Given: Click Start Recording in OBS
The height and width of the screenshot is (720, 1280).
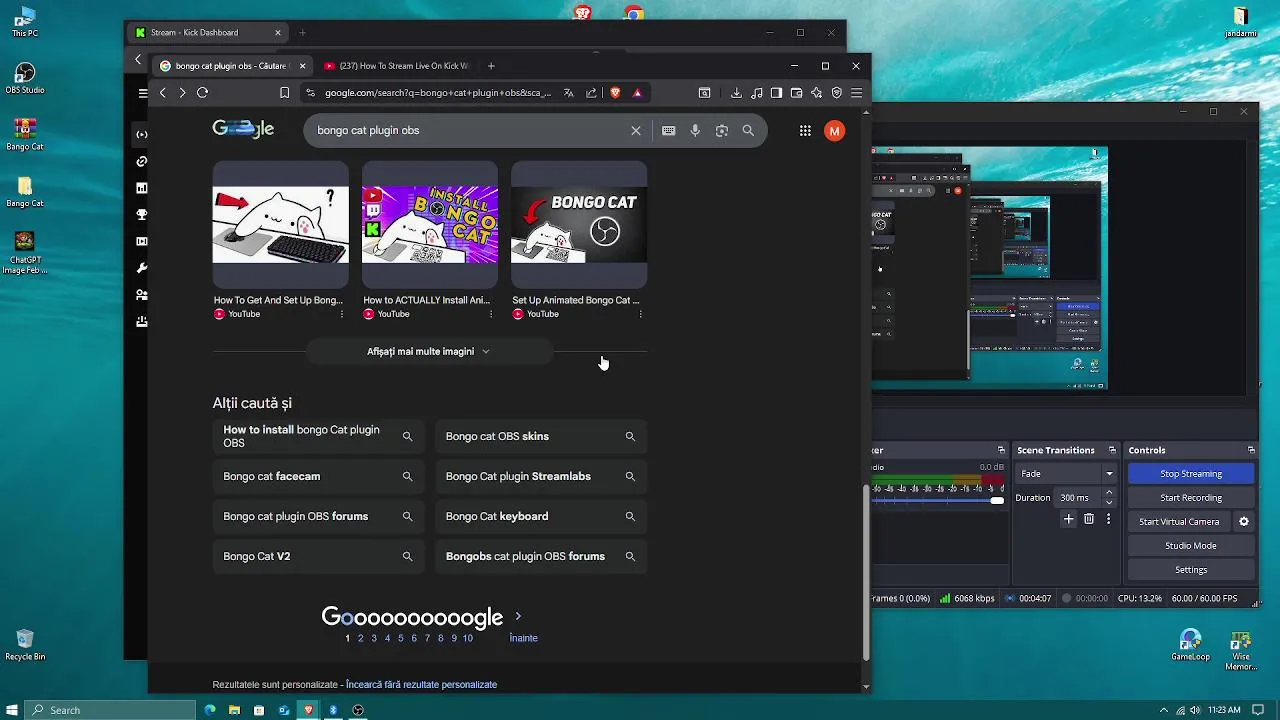Looking at the screenshot, I should click(x=1191, y=497).
